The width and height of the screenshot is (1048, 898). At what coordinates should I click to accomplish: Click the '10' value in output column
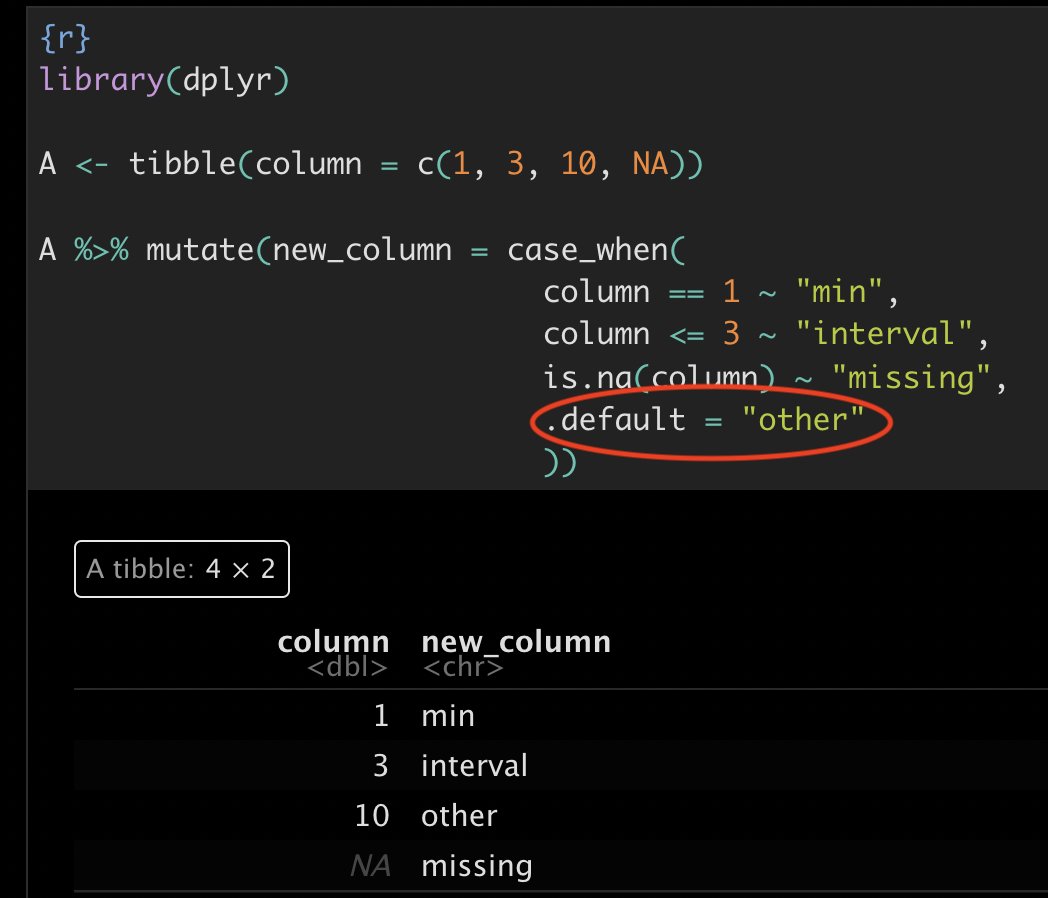(x=372, y=816)
